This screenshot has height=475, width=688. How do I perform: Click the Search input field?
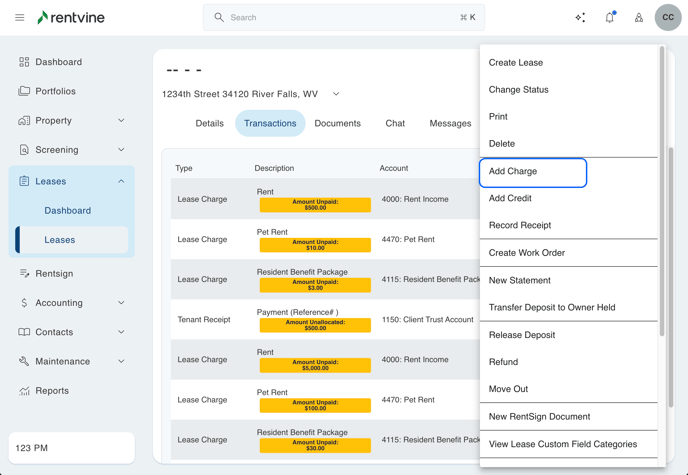click(340, 18)
